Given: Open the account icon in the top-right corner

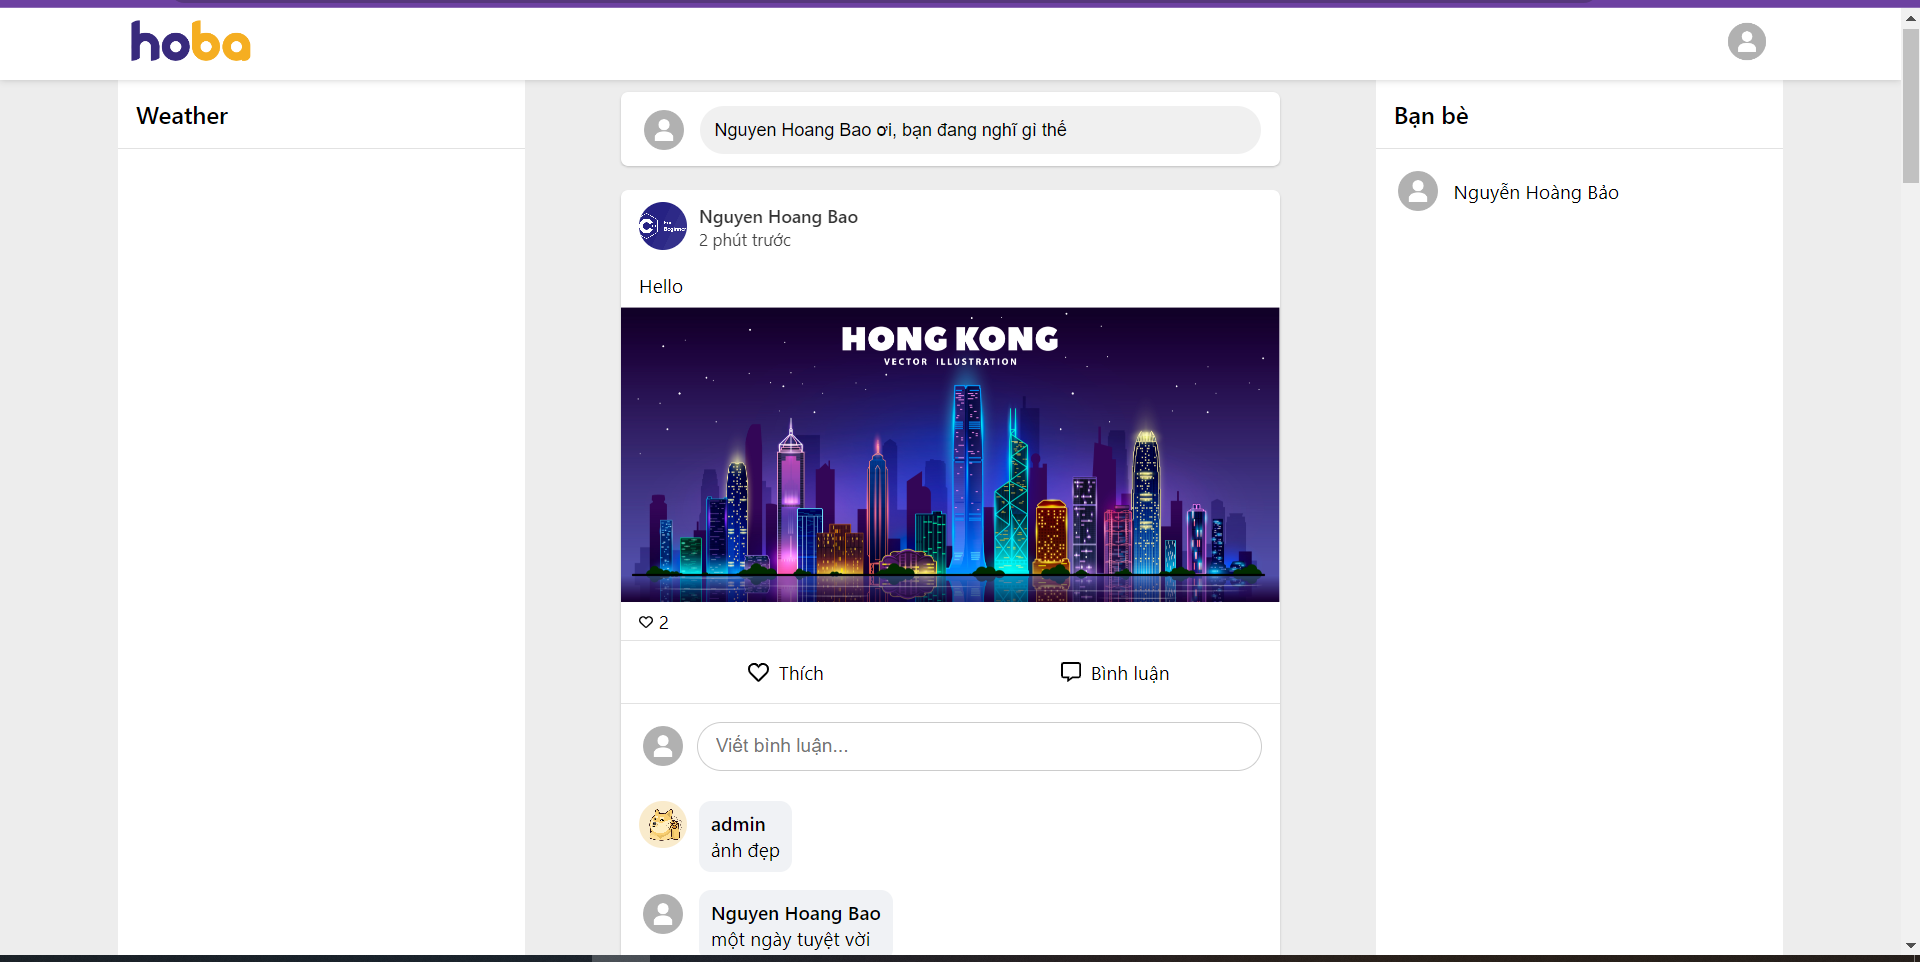Looking at the screenshot, I should (x=1746, y=41).
